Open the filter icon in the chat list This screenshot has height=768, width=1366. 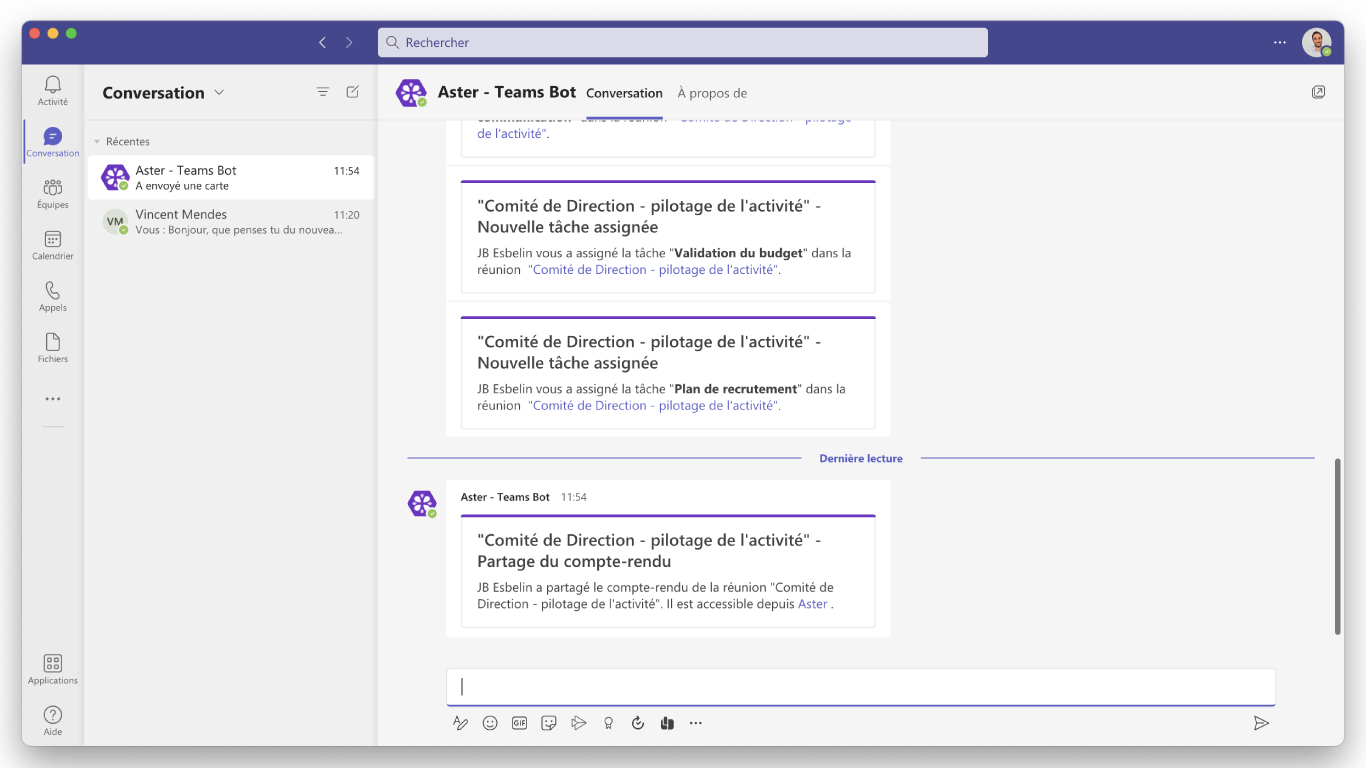tap(323, 92)
